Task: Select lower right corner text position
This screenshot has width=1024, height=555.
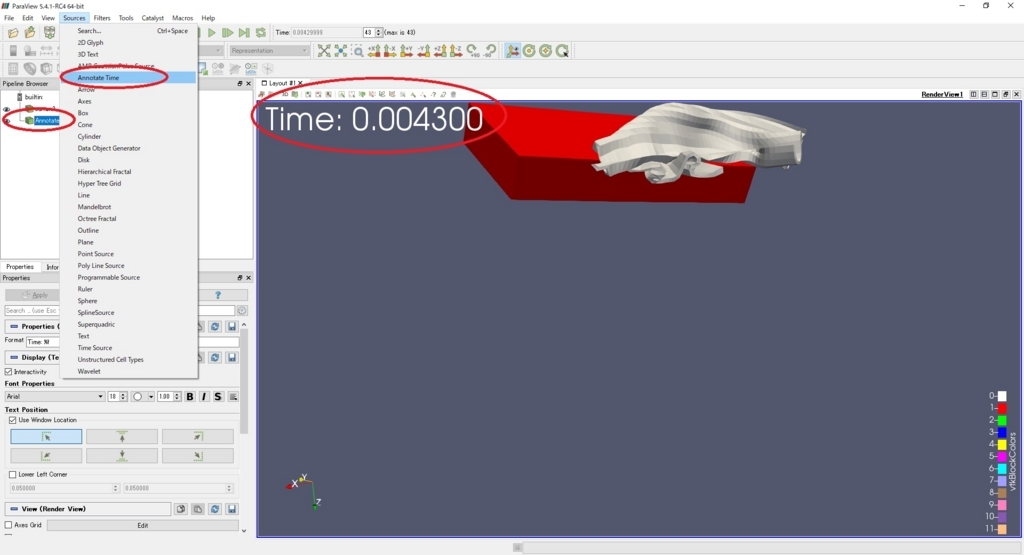Action: click(198, 455)
